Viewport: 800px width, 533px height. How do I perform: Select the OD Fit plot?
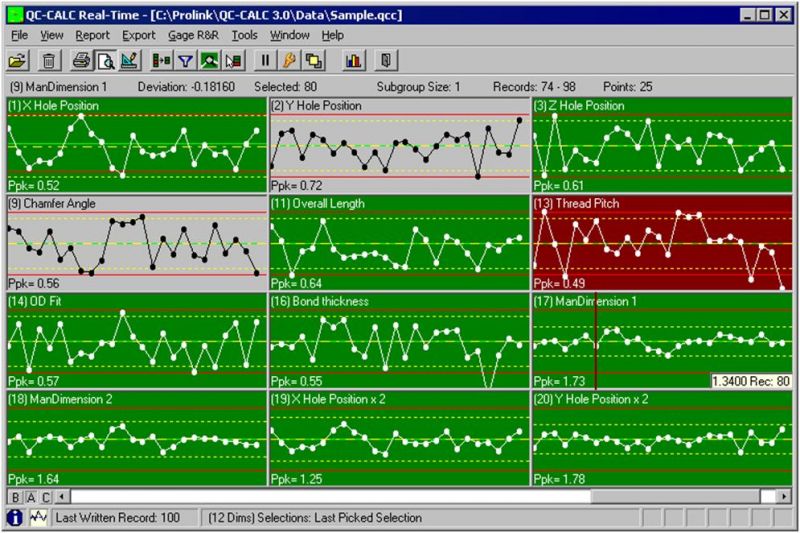[x=137, y=340]
